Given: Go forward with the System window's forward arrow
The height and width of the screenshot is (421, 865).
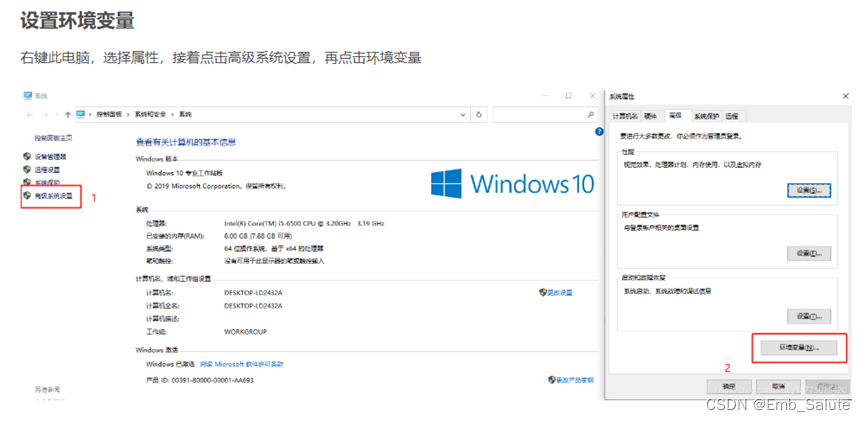Looking at the screenshot, I should click(x=45, y=115).
